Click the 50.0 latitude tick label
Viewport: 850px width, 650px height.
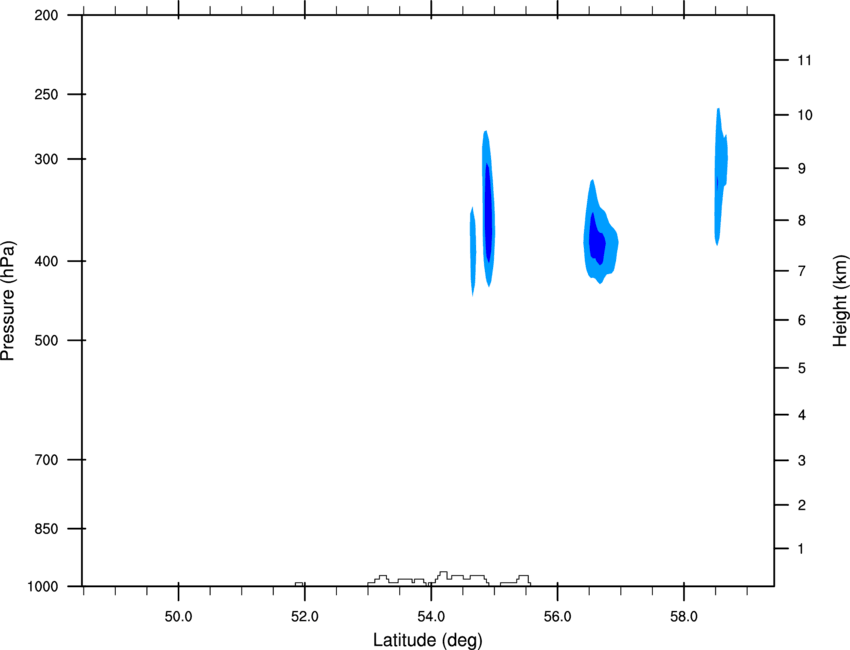(178, 617)
